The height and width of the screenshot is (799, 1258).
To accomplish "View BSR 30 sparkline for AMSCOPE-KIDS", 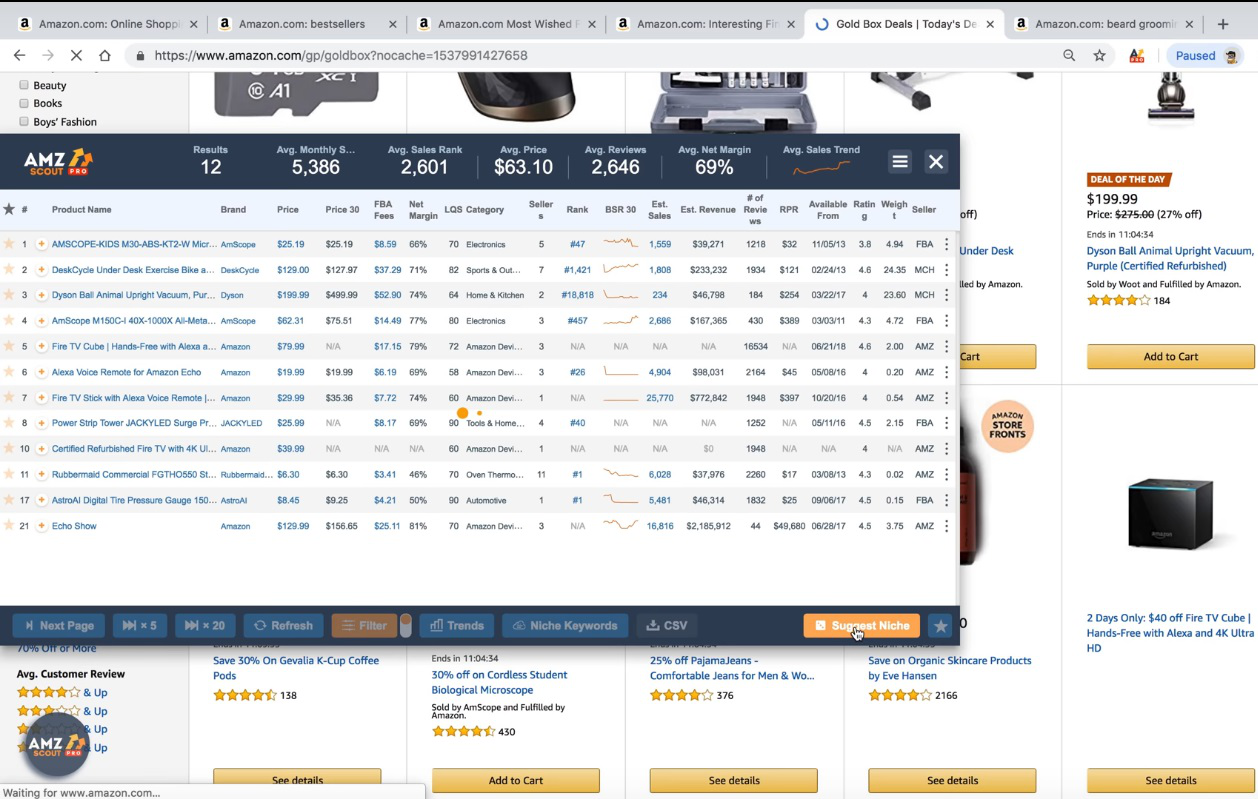I will coord(620,243).
